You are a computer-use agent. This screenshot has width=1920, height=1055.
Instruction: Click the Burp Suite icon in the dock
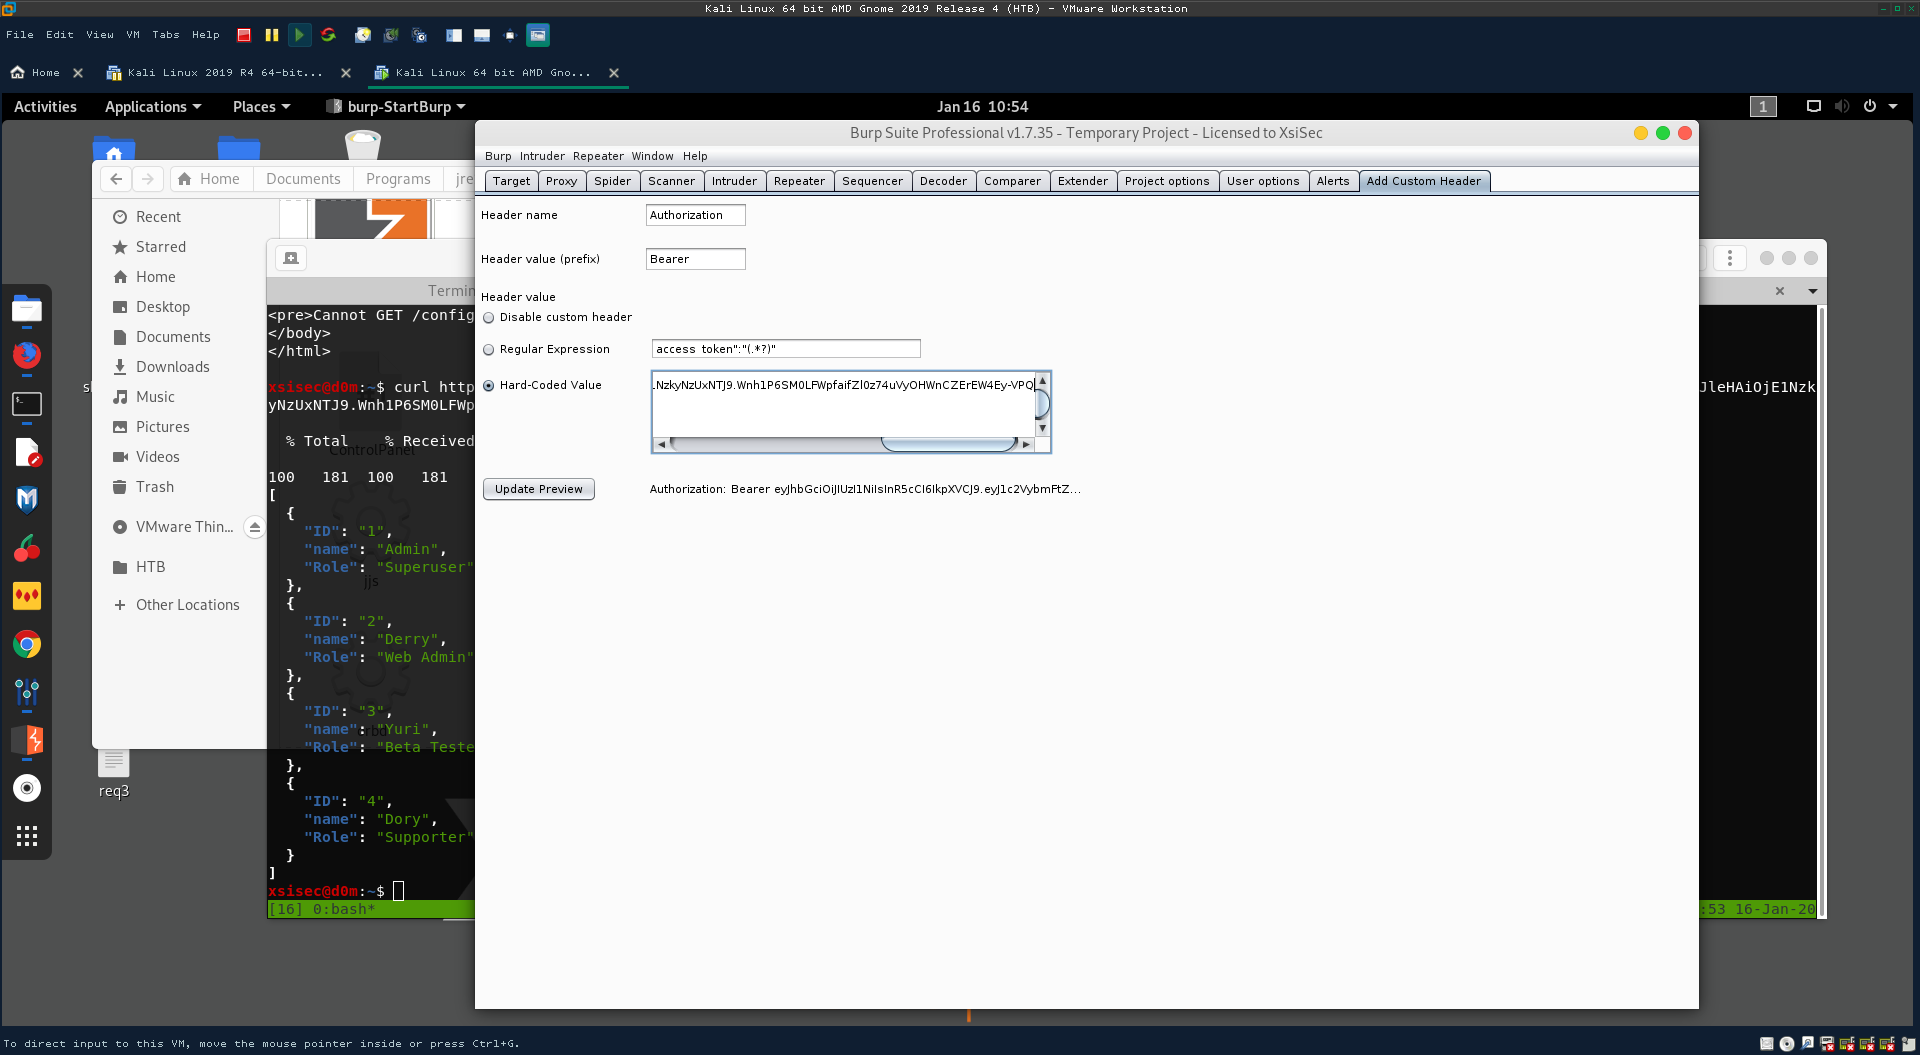(27, 740)
